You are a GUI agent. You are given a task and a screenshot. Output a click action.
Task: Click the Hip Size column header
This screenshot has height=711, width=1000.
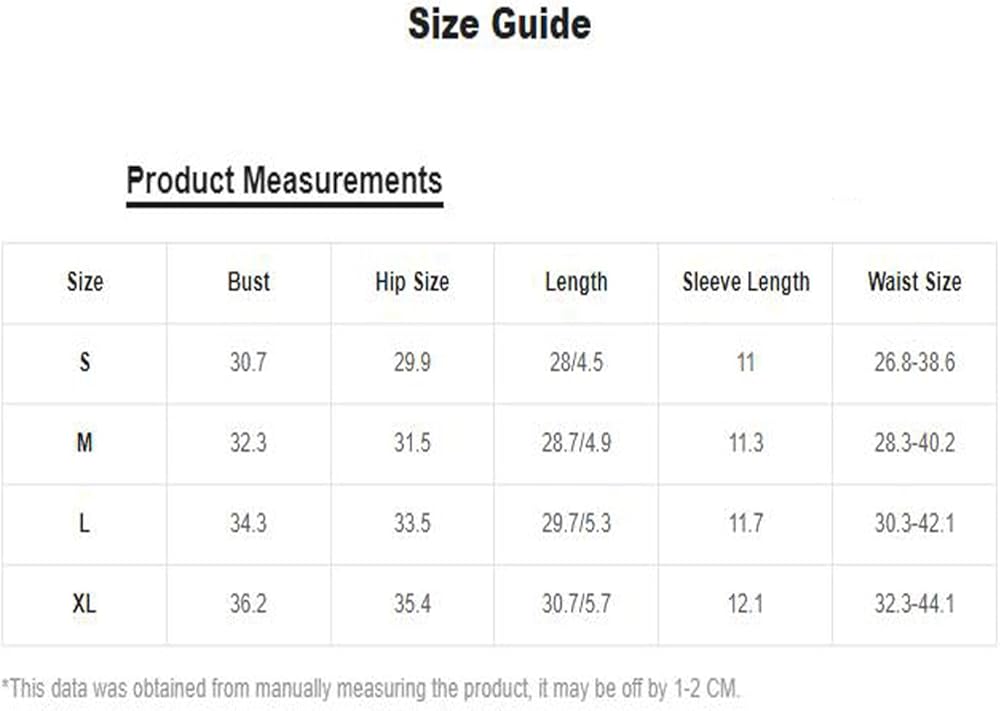pos(412,282)
